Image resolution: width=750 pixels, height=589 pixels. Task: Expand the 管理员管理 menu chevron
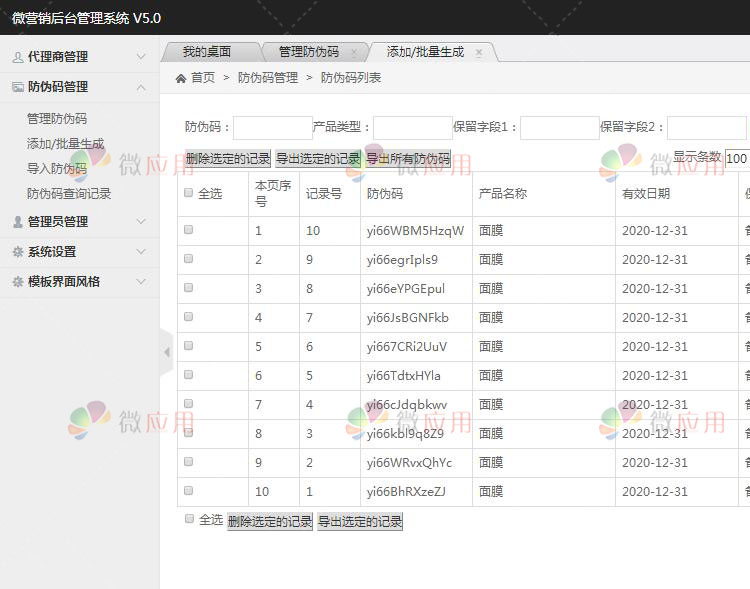click(141, 222)
